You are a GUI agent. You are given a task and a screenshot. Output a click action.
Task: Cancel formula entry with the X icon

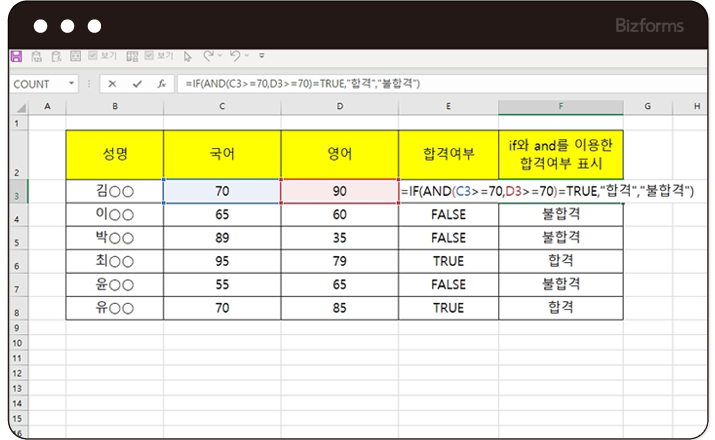point(112,84)
